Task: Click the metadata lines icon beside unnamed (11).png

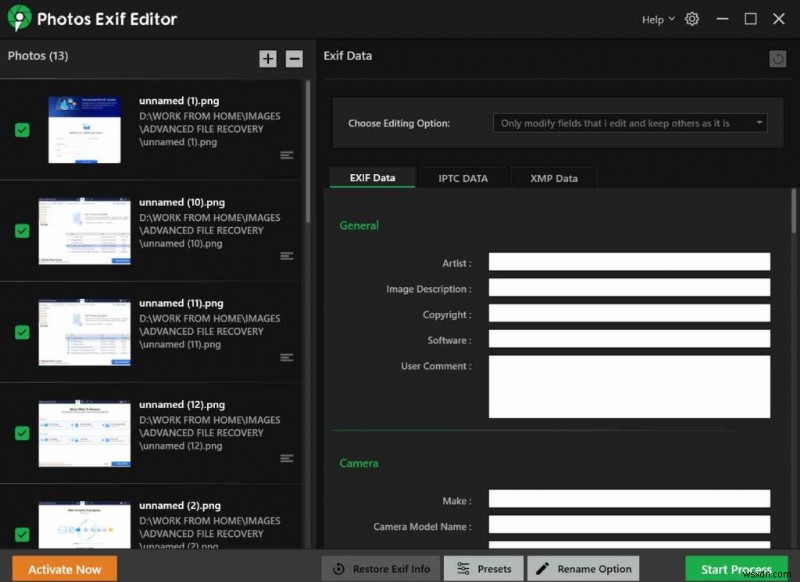Action: (287, 356)
